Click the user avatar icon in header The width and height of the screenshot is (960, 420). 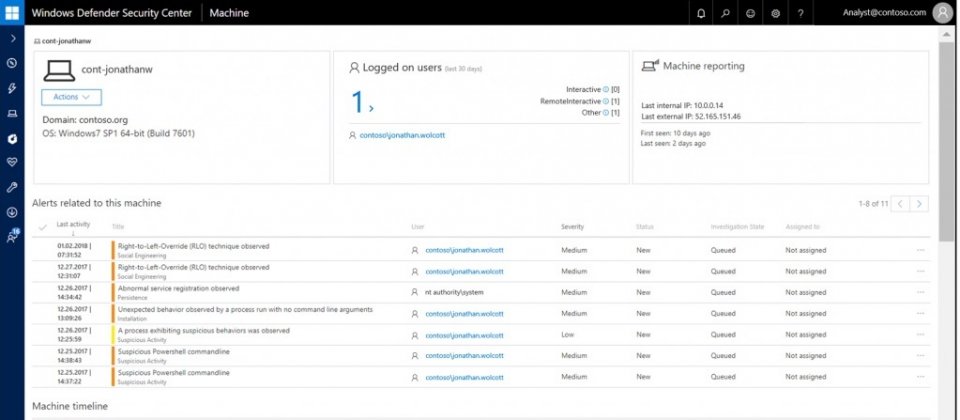942,13
